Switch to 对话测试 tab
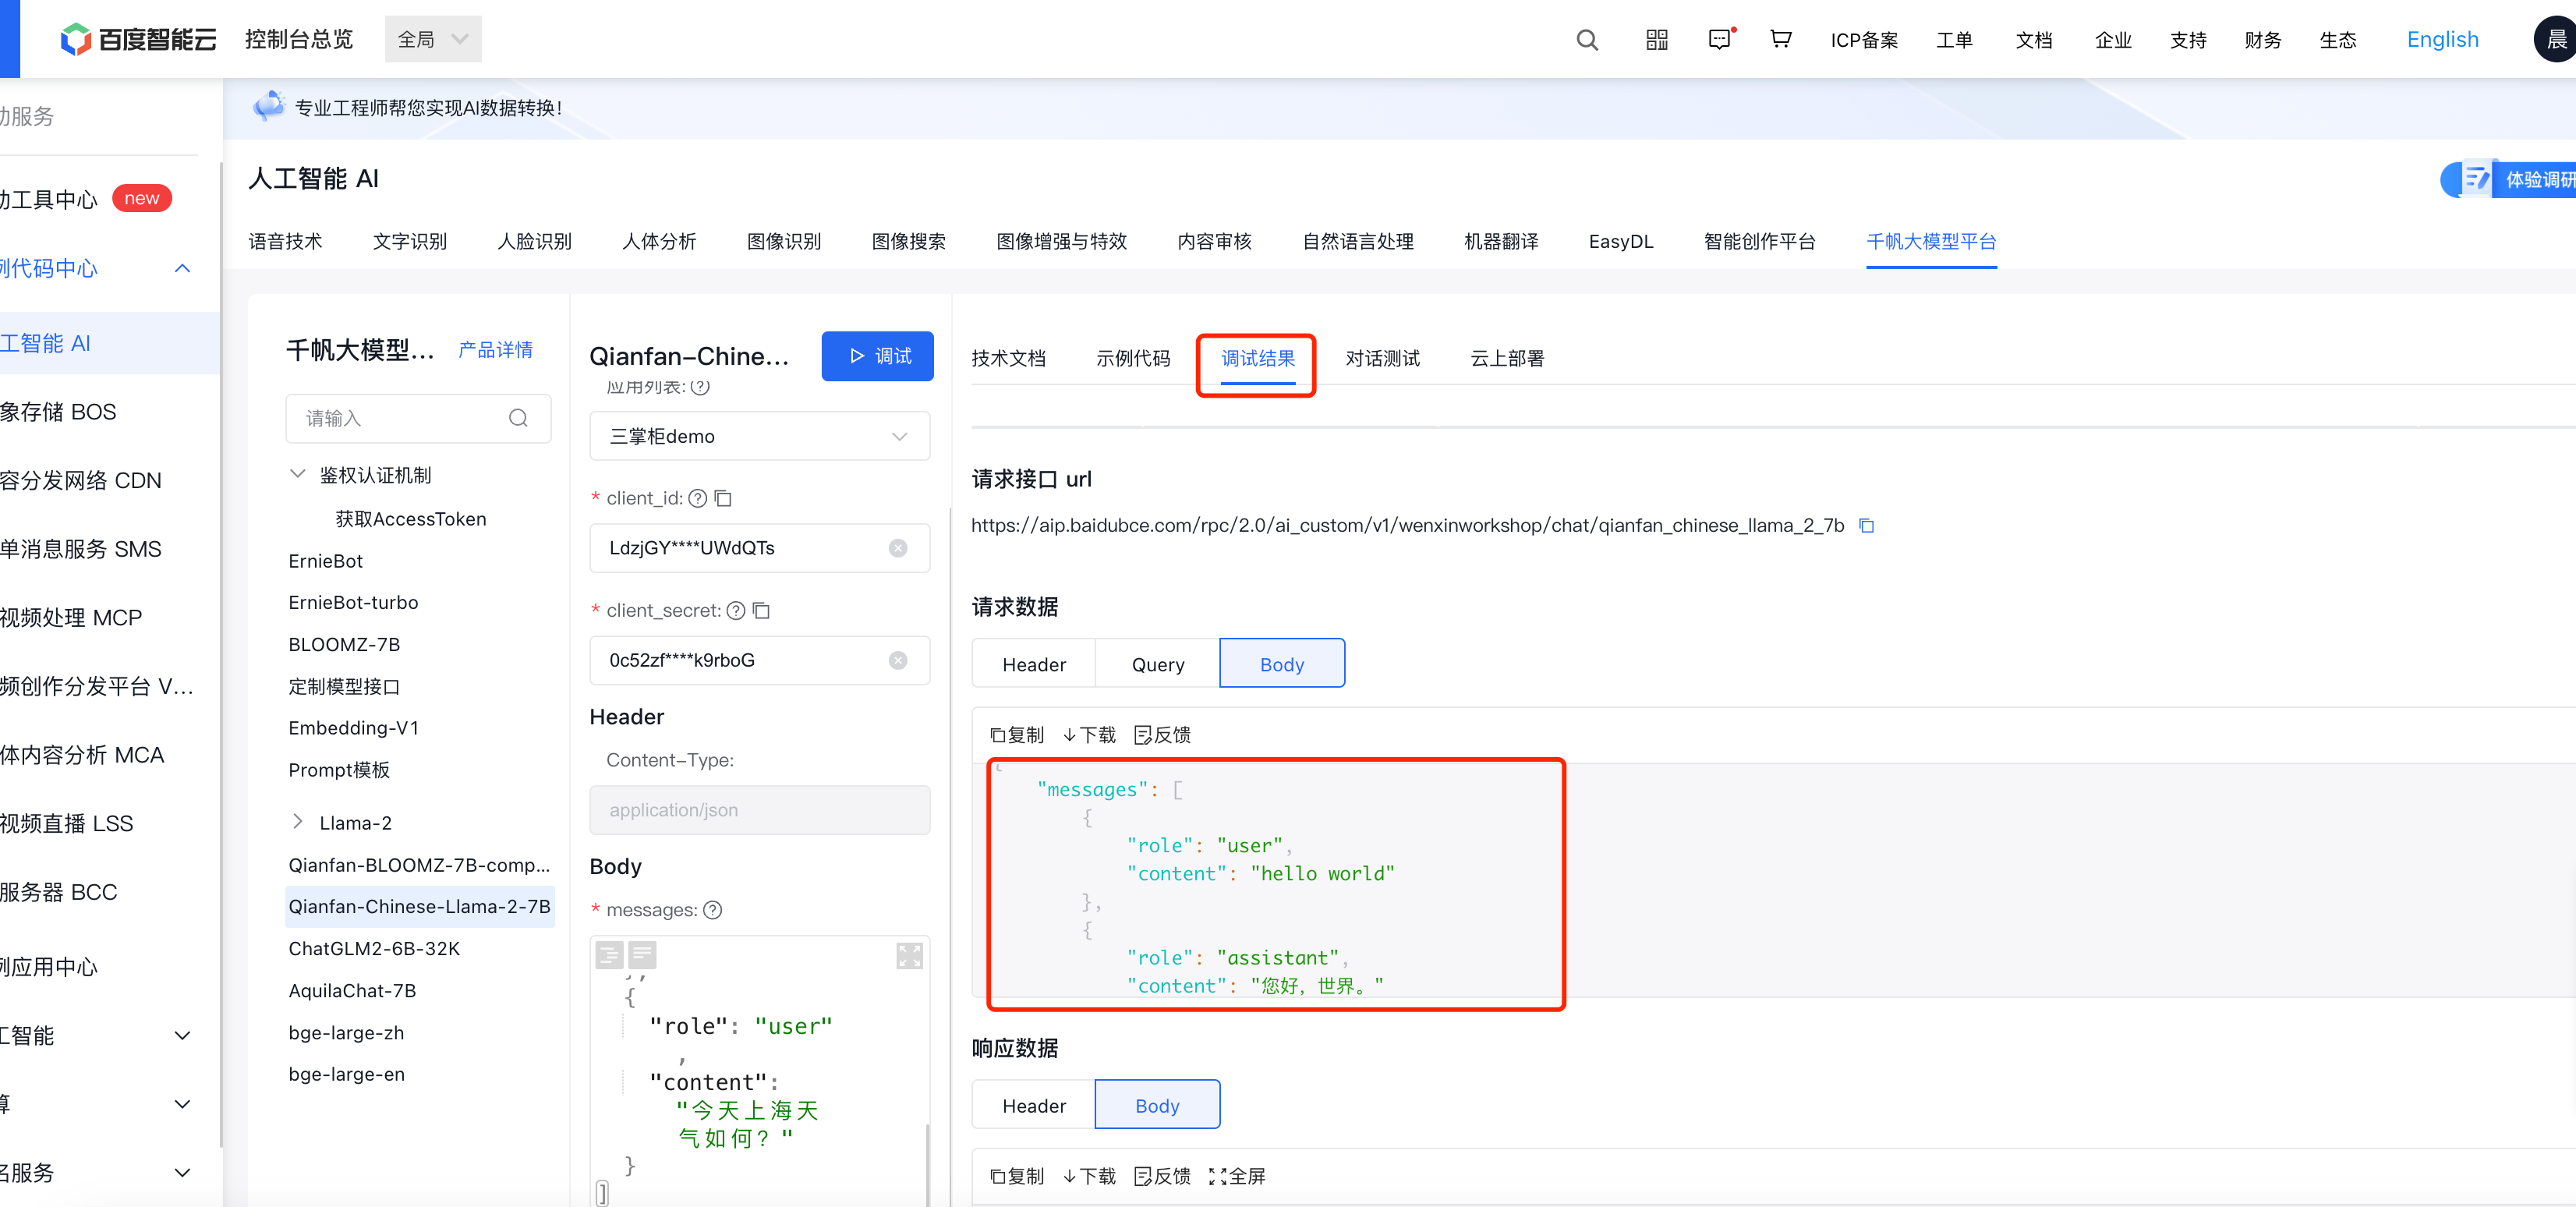The image size is (2576, 1207). tap(1382, 358)
